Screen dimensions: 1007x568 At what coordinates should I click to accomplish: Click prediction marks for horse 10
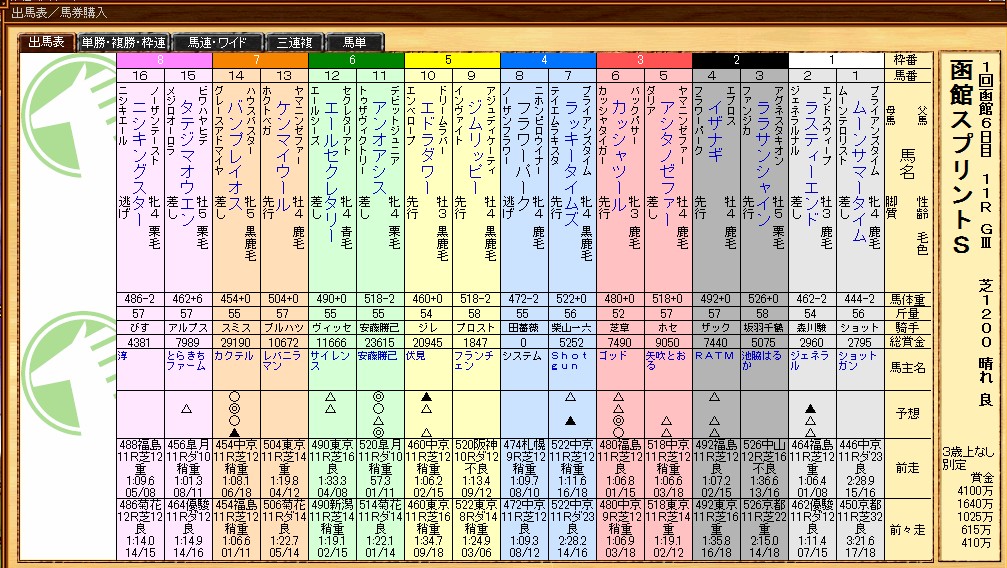point(426,414)
